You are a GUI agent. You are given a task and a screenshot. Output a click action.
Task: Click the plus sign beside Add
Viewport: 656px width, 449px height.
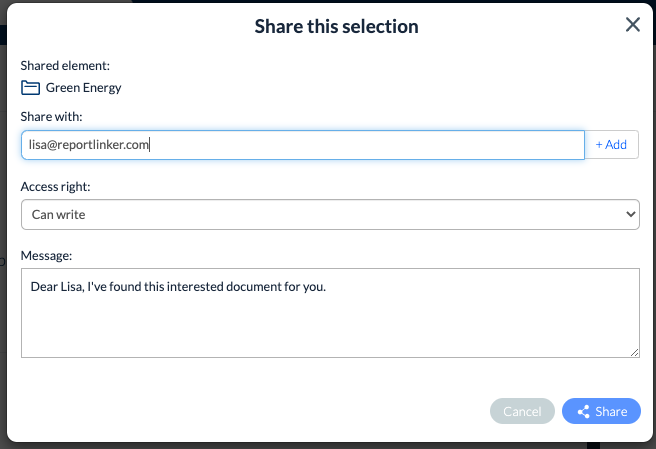tap(599, 145)
